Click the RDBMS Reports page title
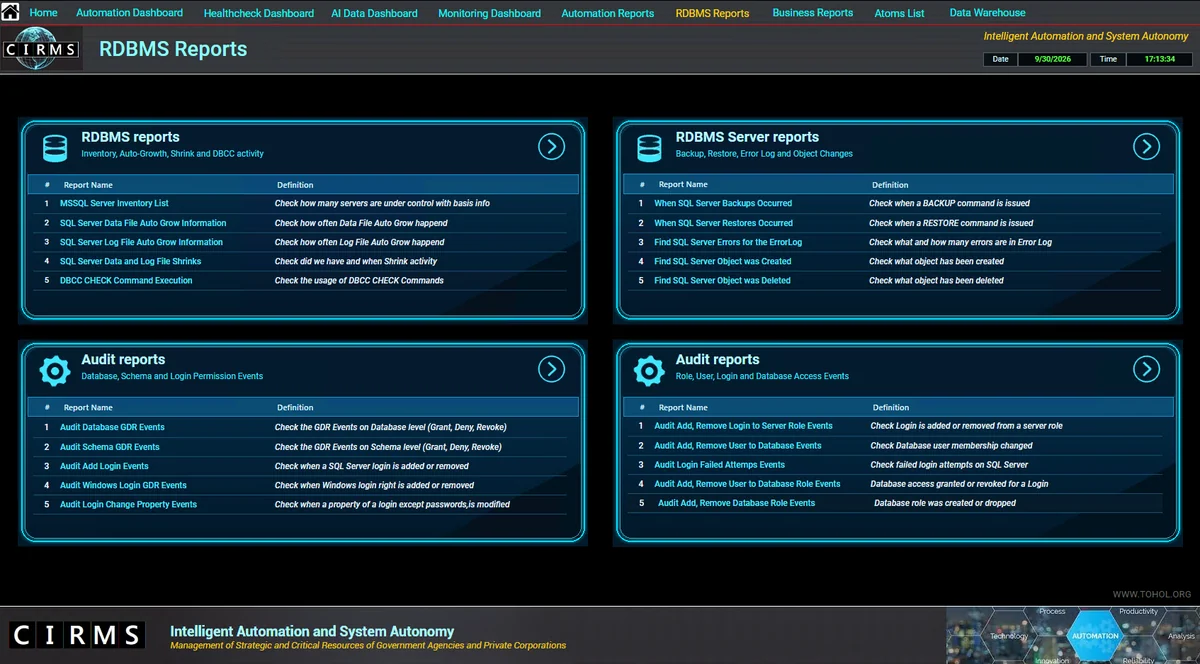Screen dimensions: 1200x664 tap(173, 49)
